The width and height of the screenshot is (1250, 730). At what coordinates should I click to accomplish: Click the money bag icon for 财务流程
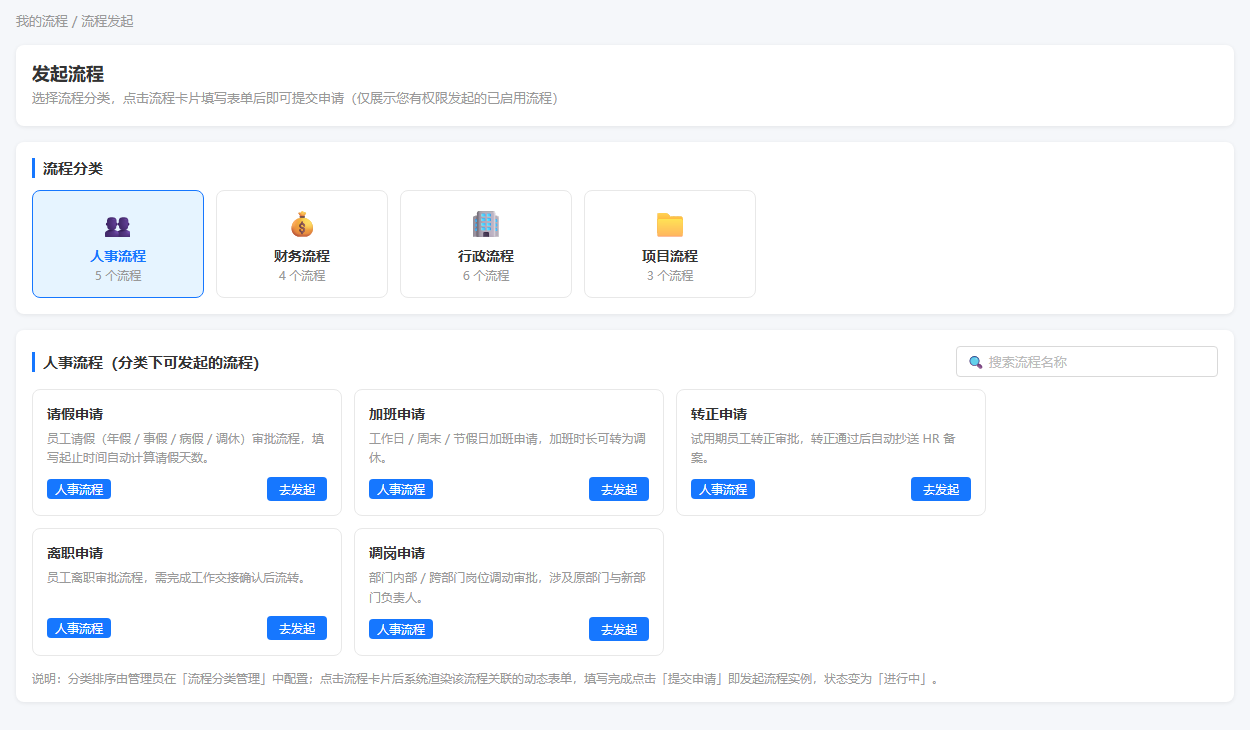click(302, 225)
